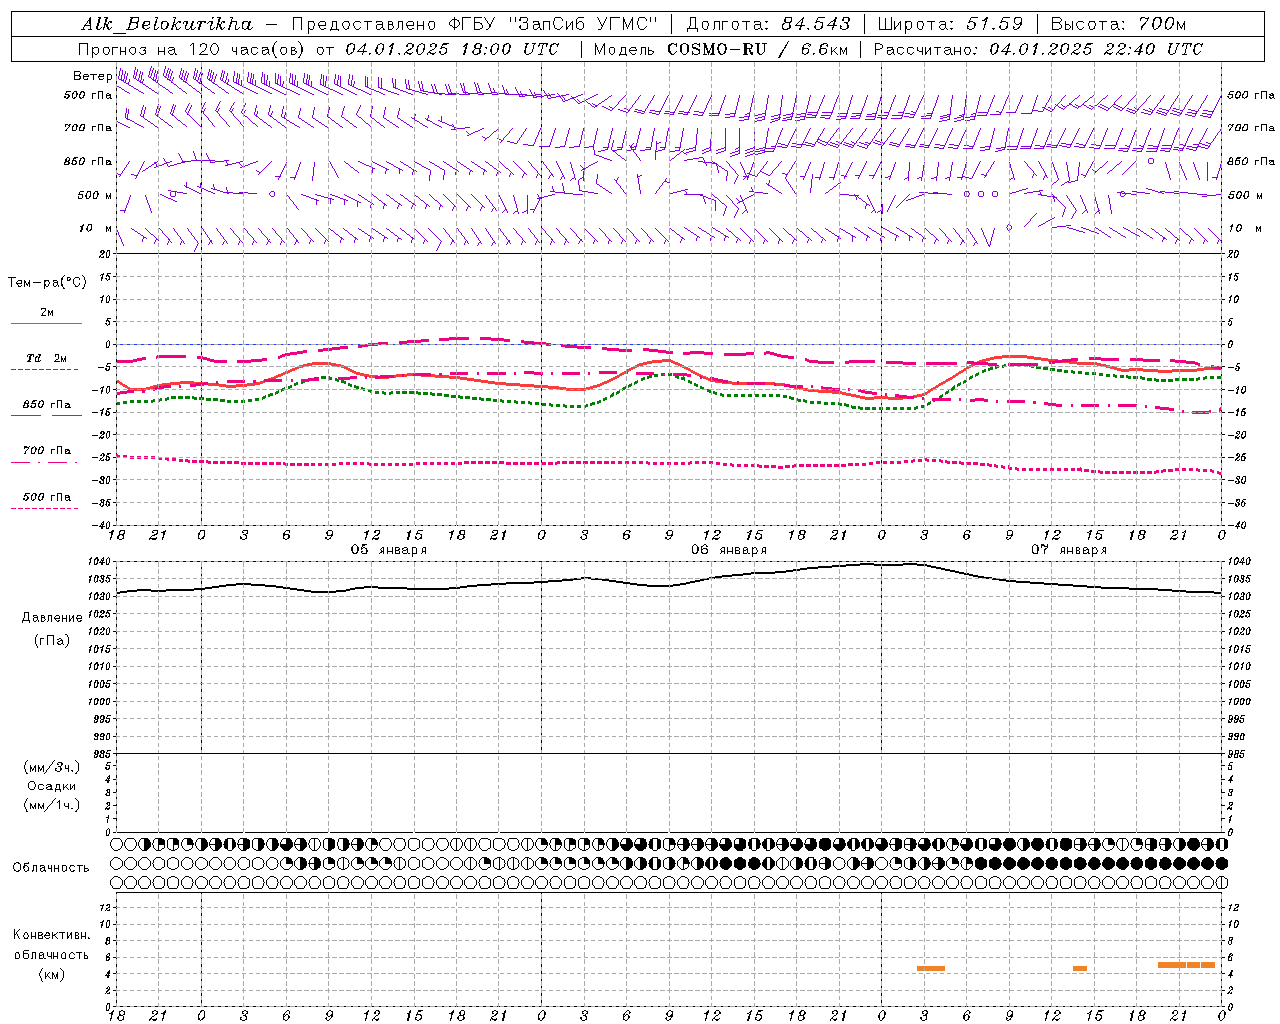Click the Рассчитано: 04.01.2025 22:40 UTC label
This screenshot has height=1024, width=1280.
(x=1039, y=49)
